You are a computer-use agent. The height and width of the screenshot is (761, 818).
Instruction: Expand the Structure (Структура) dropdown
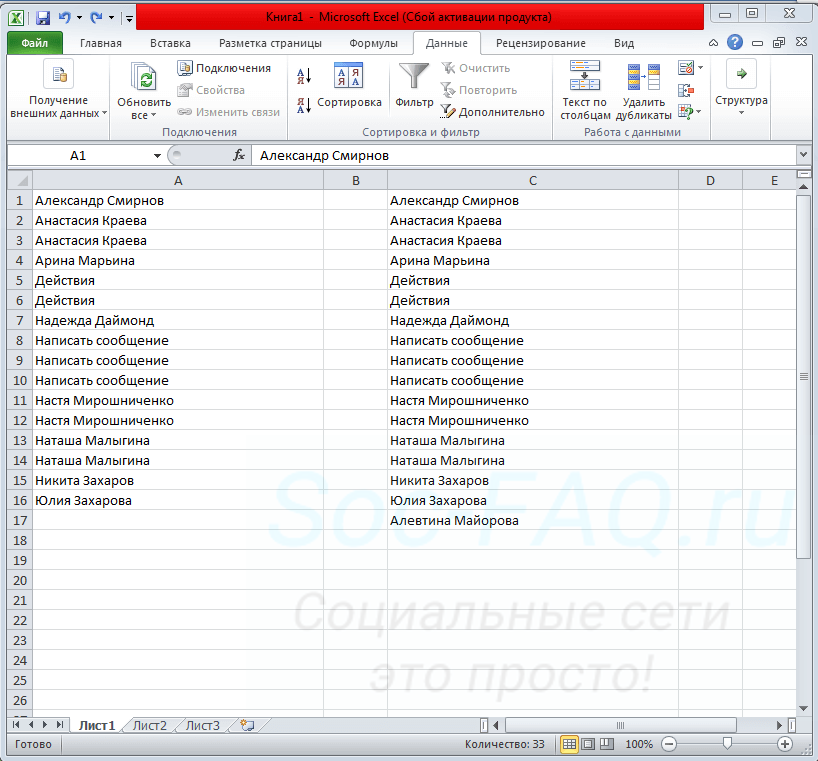(741, 90)
